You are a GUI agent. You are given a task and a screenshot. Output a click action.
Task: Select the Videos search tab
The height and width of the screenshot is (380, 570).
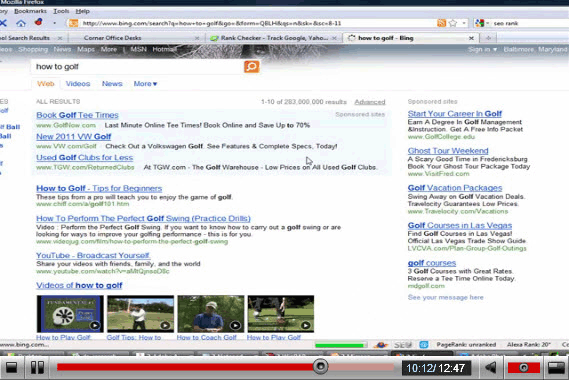tap(78, 84)
